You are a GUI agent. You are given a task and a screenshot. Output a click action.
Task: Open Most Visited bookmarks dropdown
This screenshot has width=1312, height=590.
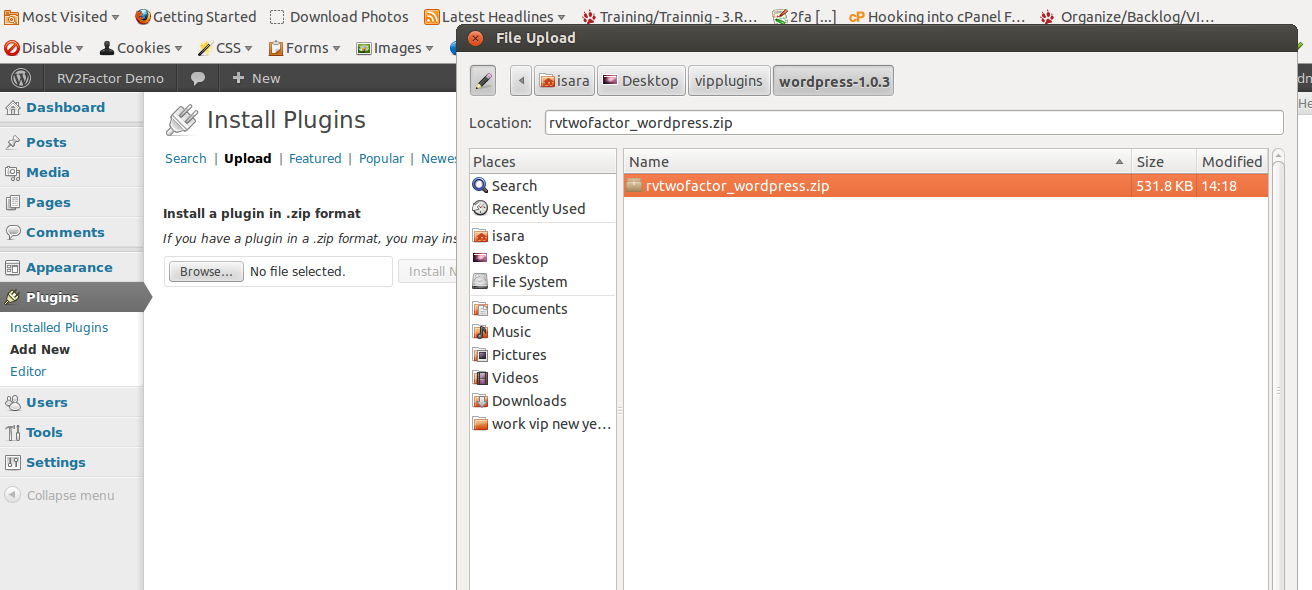62,16
